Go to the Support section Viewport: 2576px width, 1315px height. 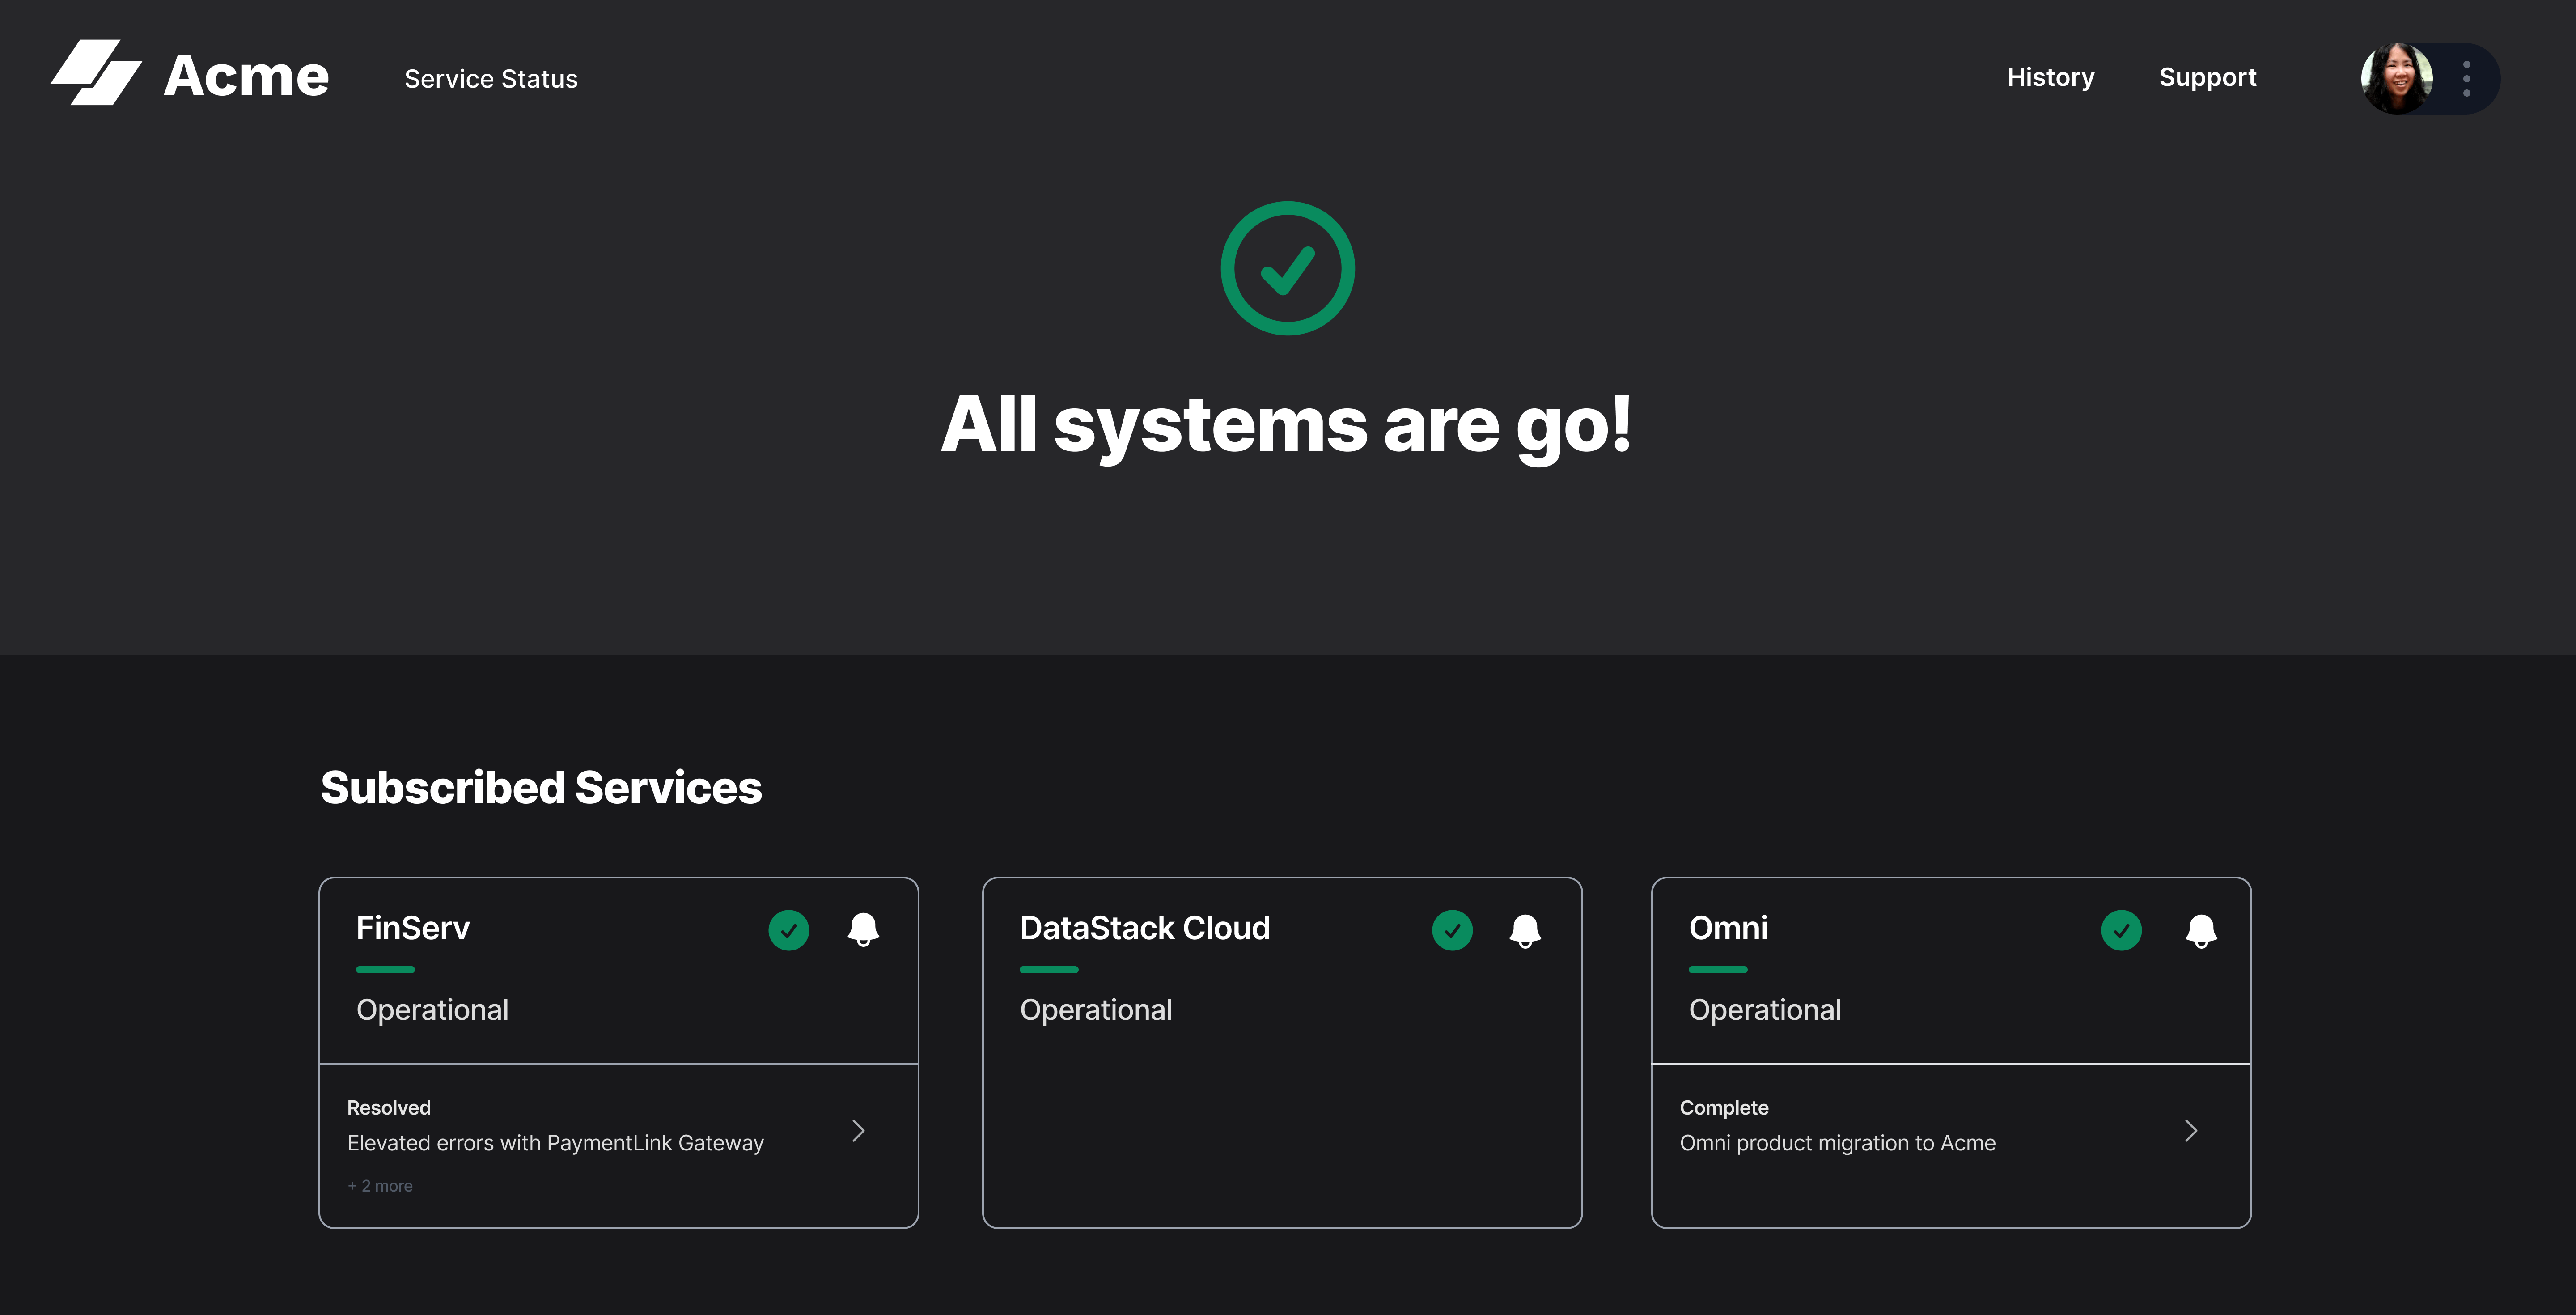(2207, 78)
